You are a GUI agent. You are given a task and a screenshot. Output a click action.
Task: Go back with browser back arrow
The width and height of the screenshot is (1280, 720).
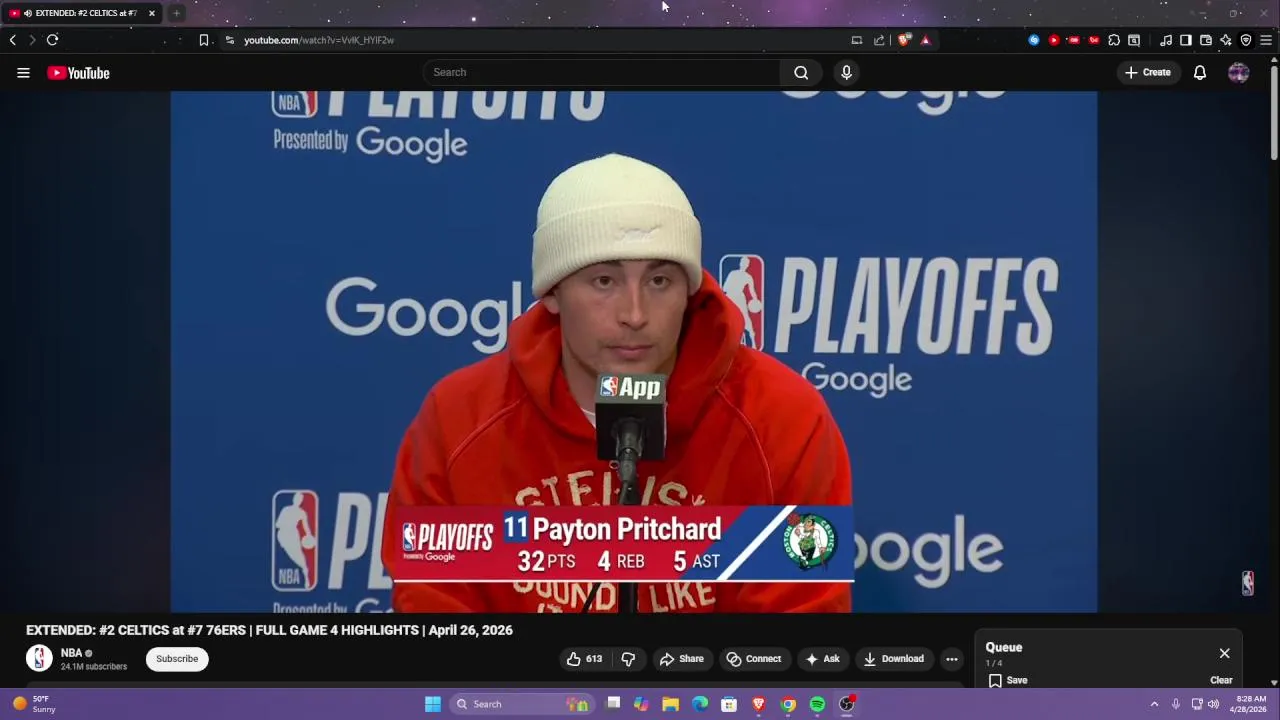[x=13, y=40]
